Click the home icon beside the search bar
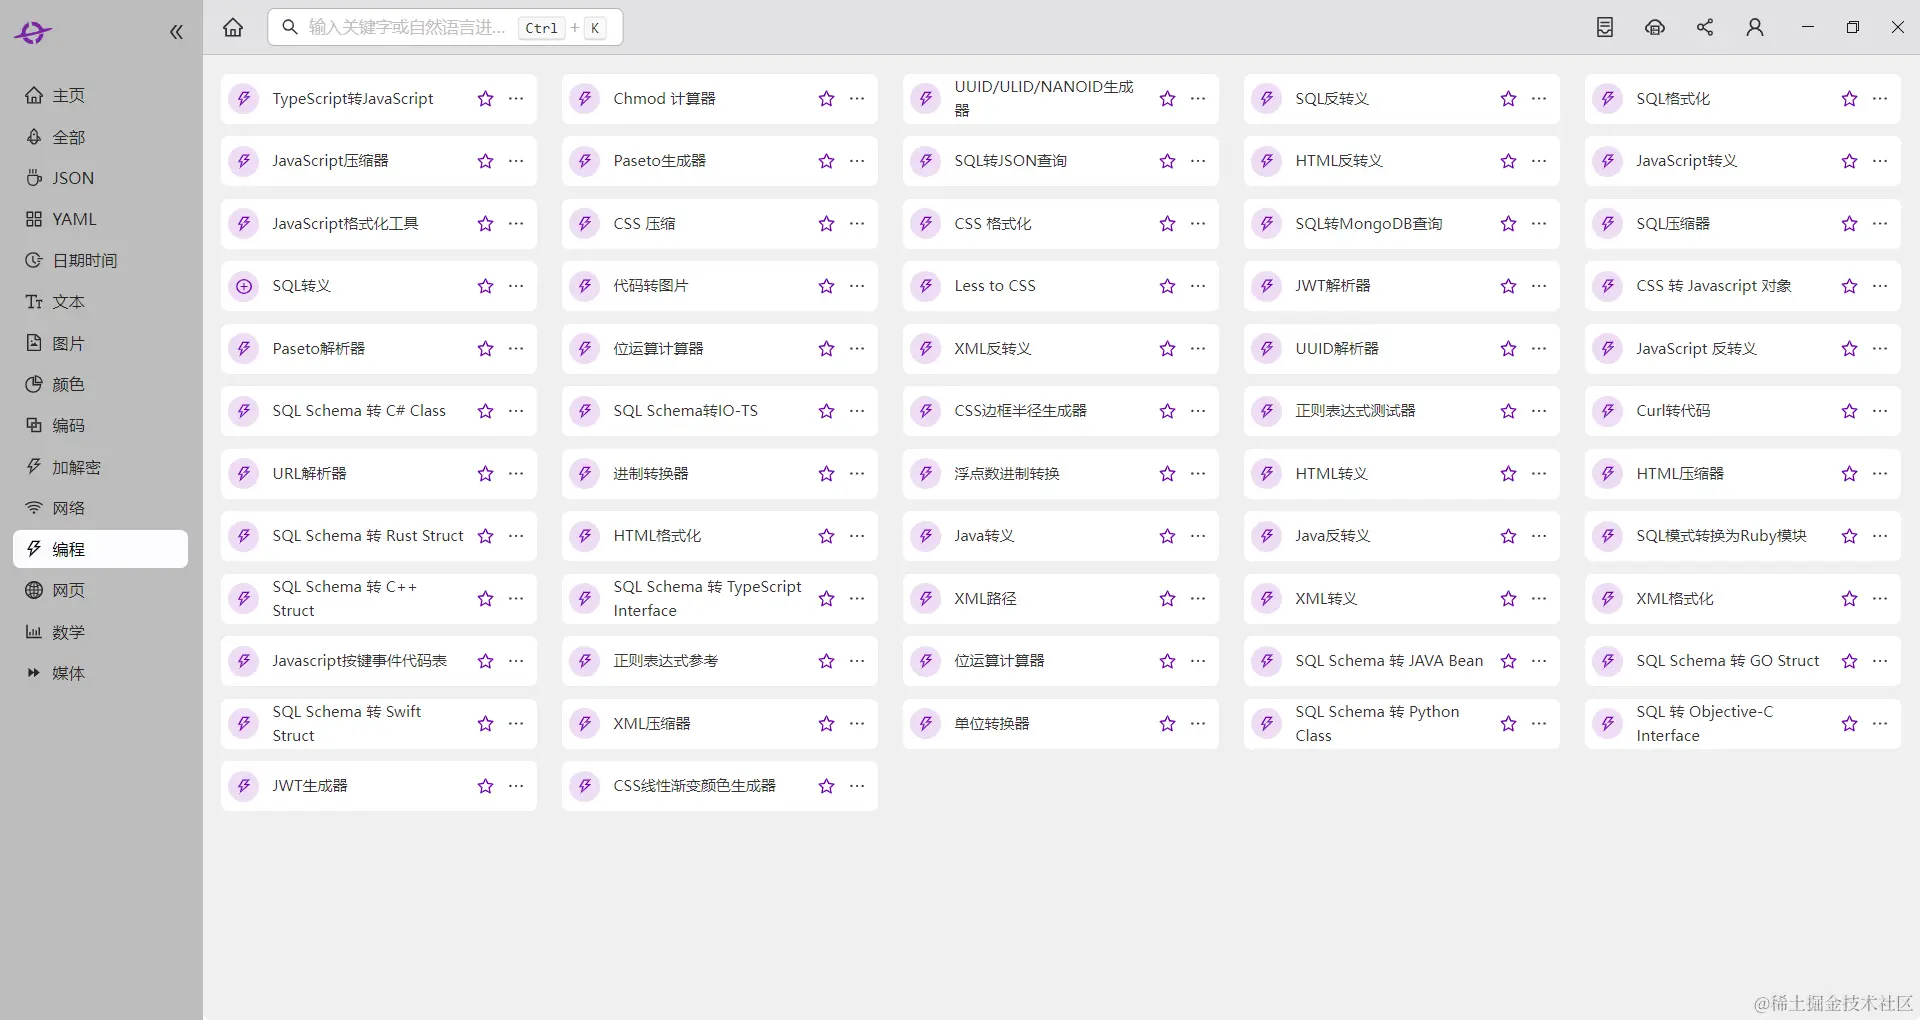This screenshot has width=1920, height=1020. point(233,27)
